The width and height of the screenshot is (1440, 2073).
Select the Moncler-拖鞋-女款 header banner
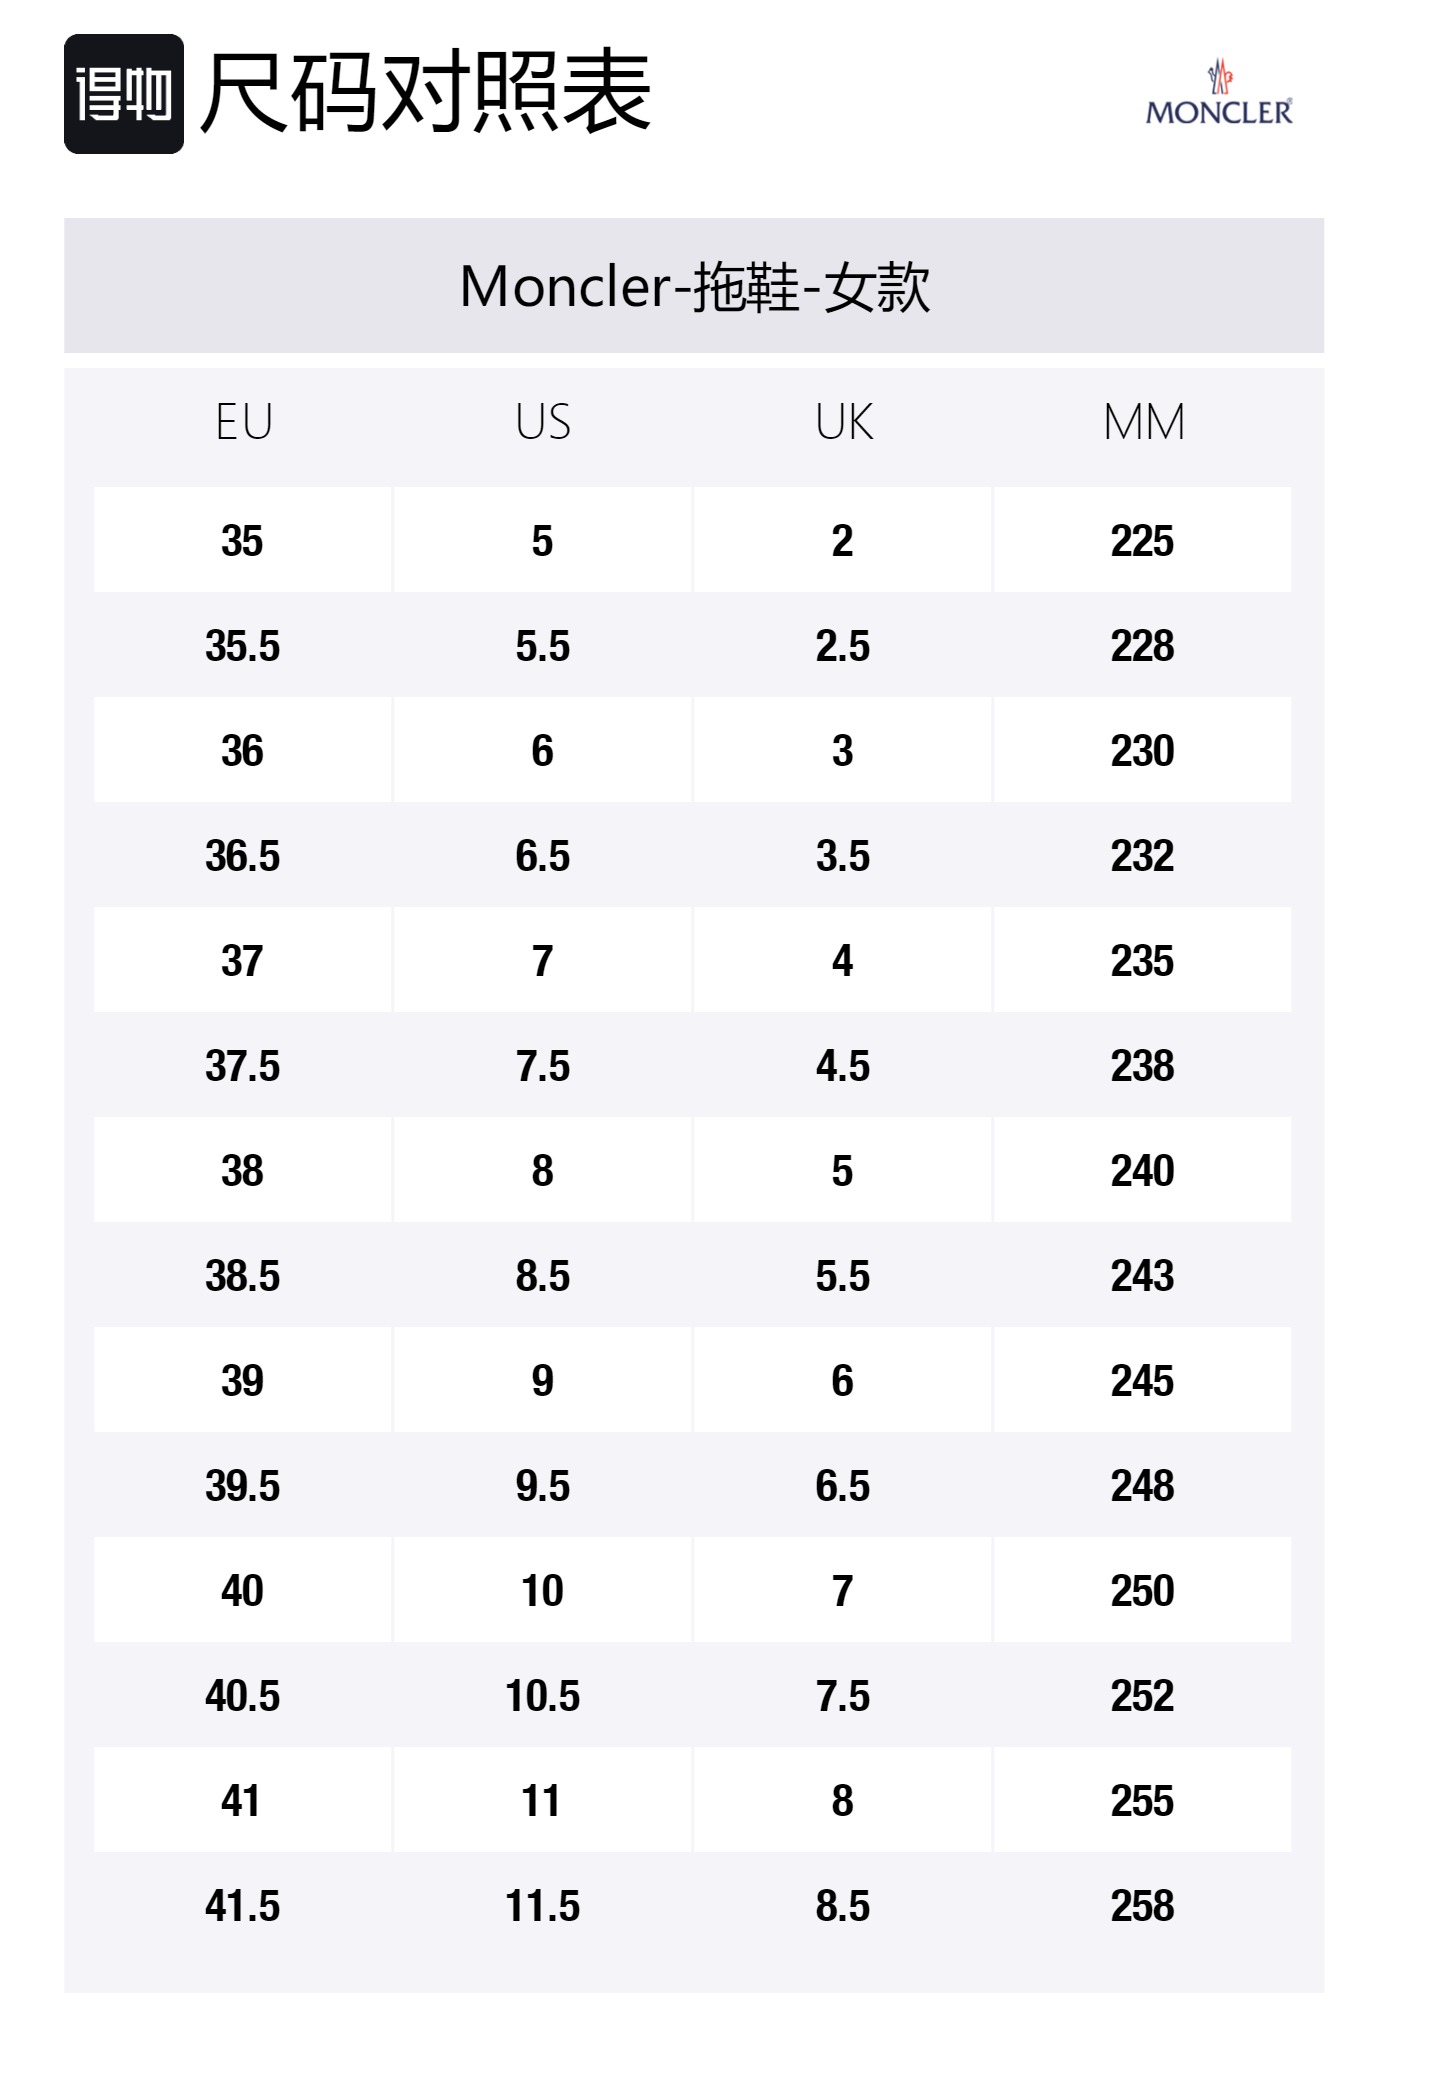pyautogui.click(x=694, y=286)
